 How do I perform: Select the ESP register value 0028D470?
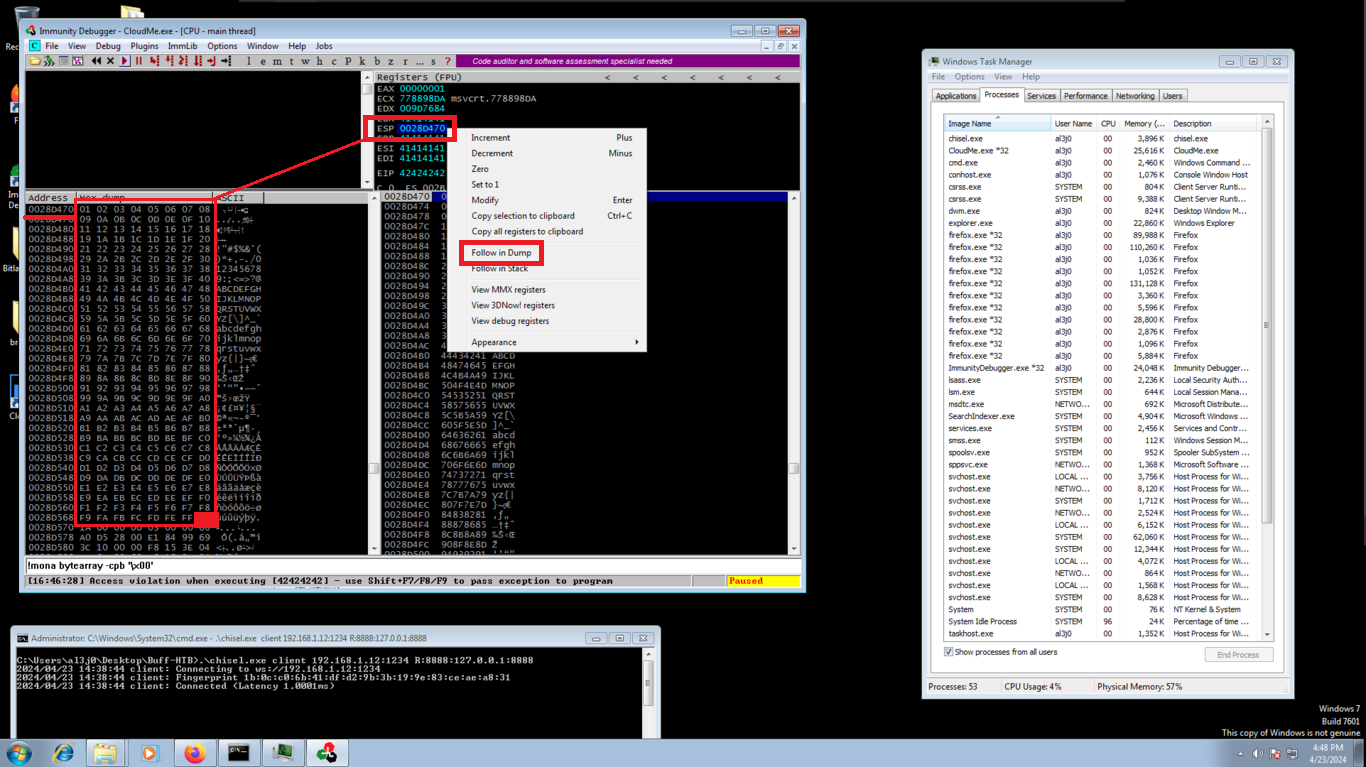(x=422, y=129)
